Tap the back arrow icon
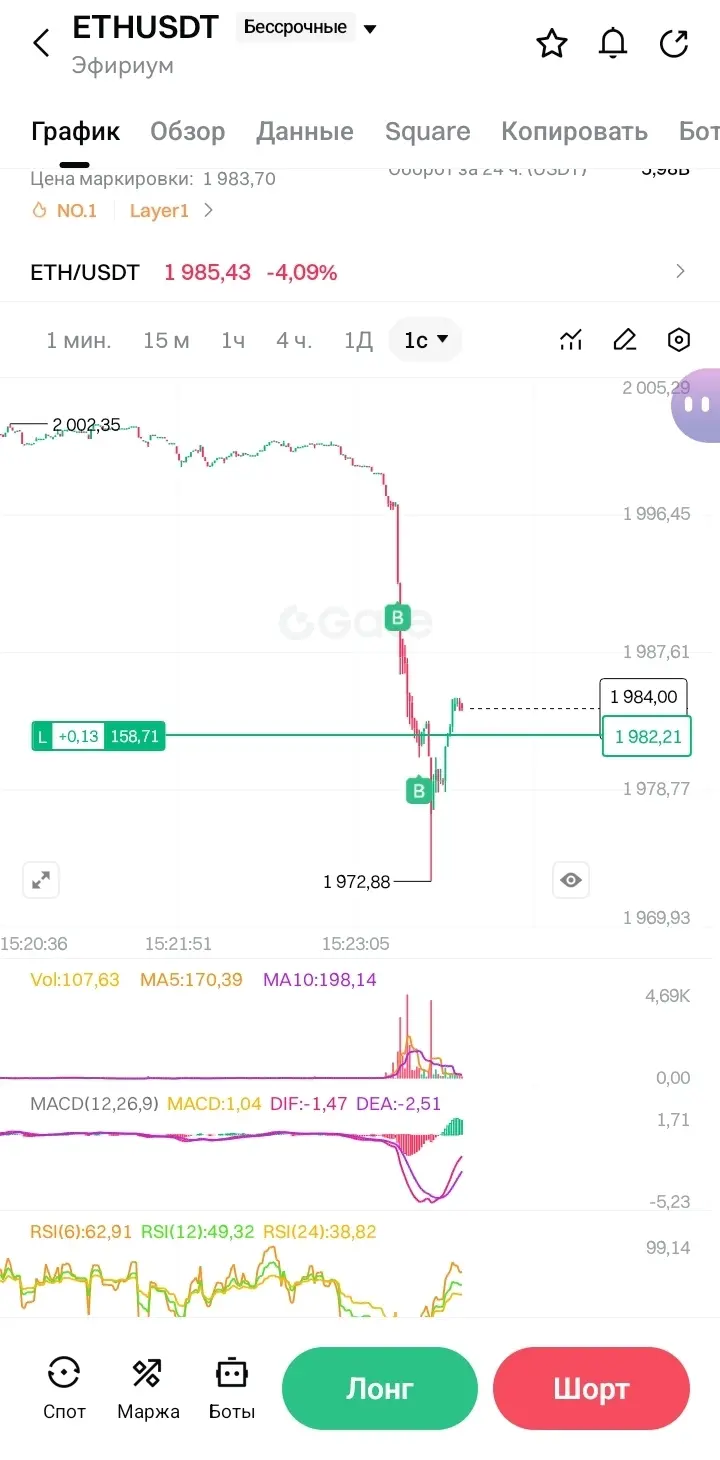Image resolution: width=720 pixels, height=1460 pixels. pyautogui.click(x=41, y=43)
